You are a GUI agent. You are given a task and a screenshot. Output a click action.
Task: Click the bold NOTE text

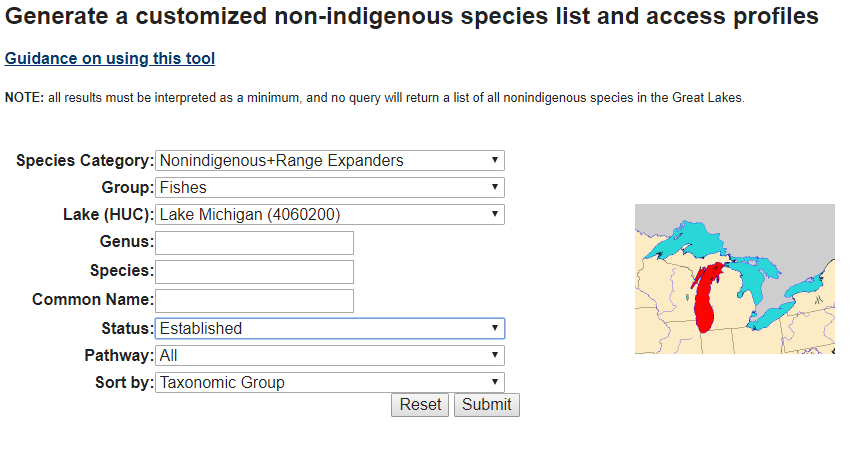coord(24,98)
